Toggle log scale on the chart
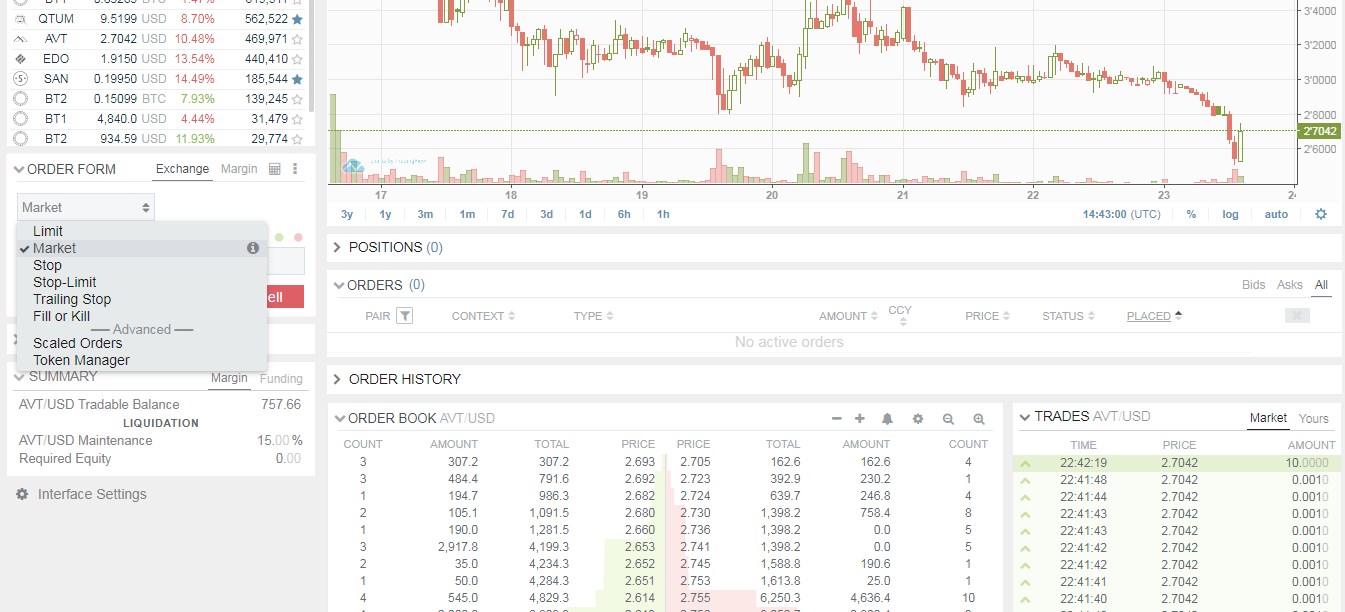 tap(1230, 213)
